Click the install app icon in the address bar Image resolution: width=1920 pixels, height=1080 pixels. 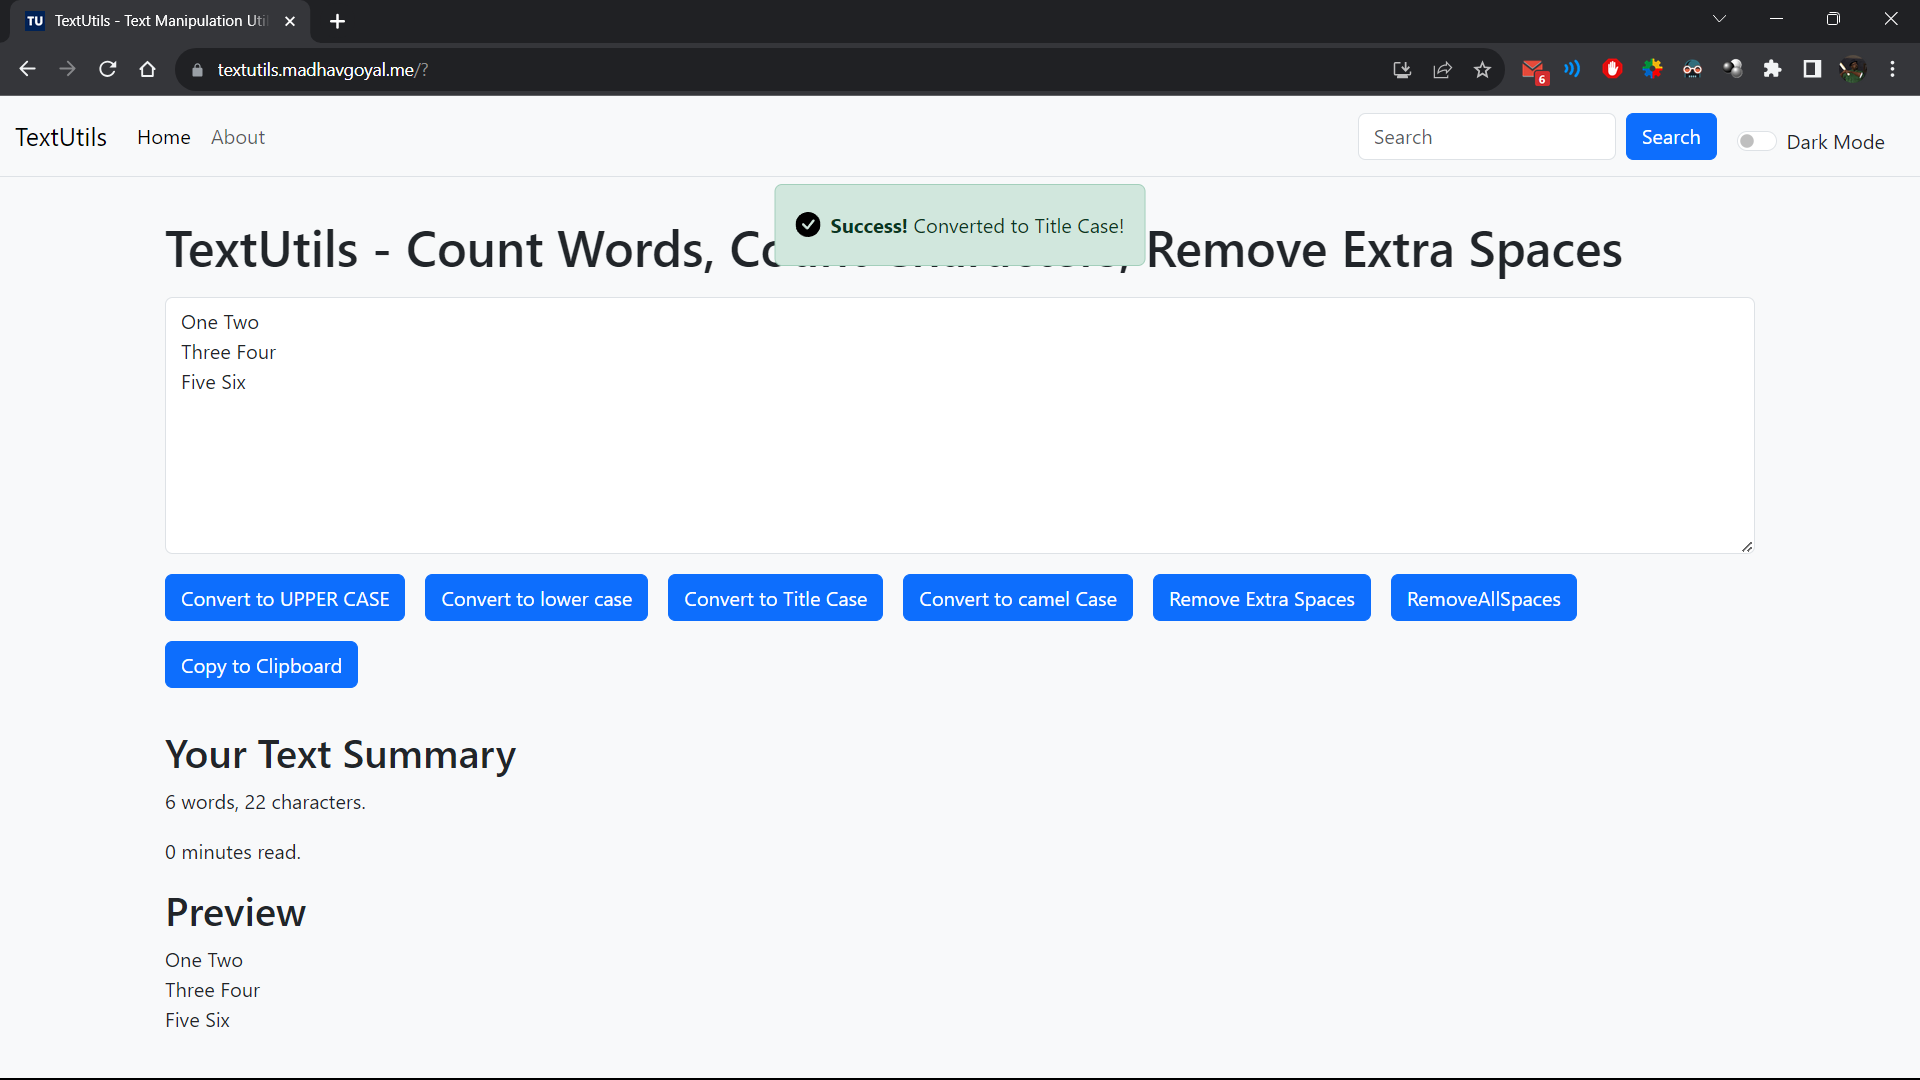pos(1402,69)
